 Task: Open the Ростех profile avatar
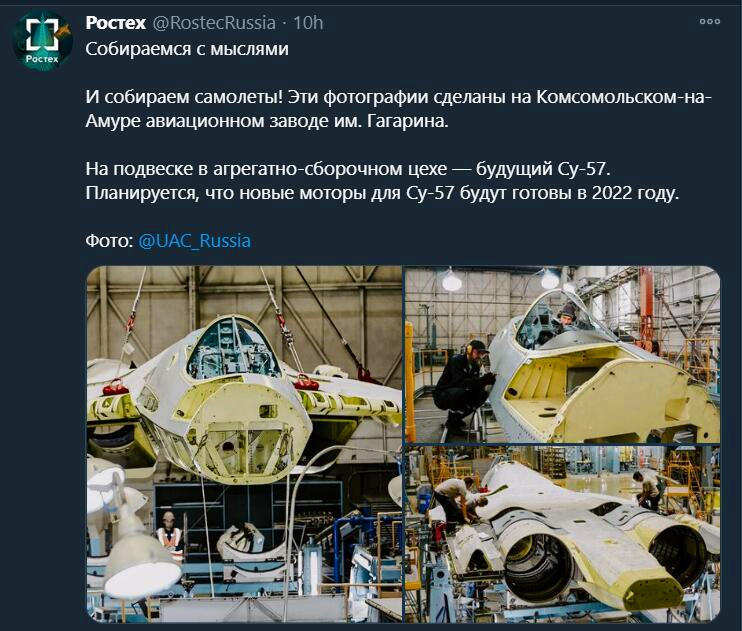42,41
